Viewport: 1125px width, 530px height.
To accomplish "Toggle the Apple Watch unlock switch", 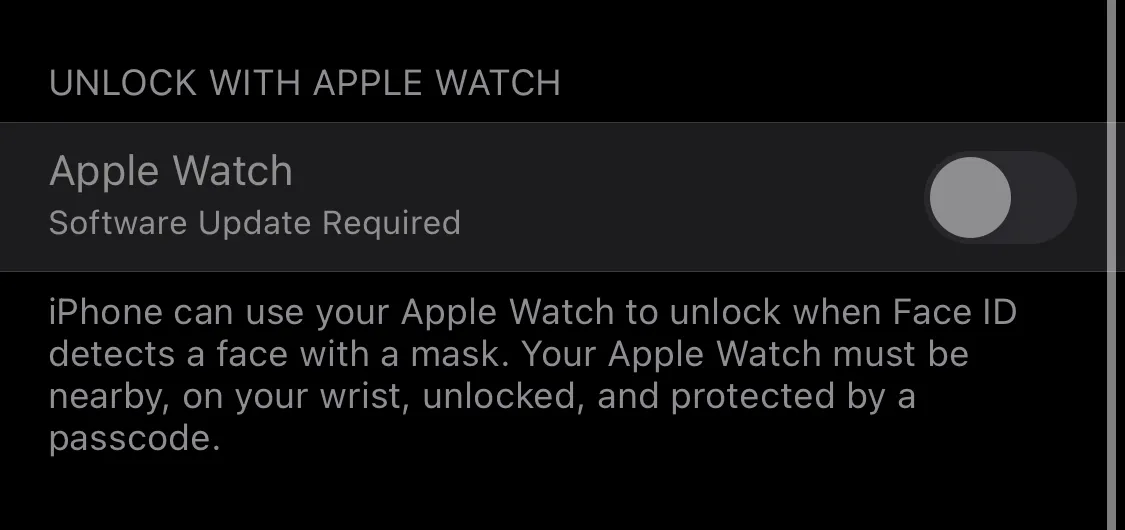I will click(1000, 197).
